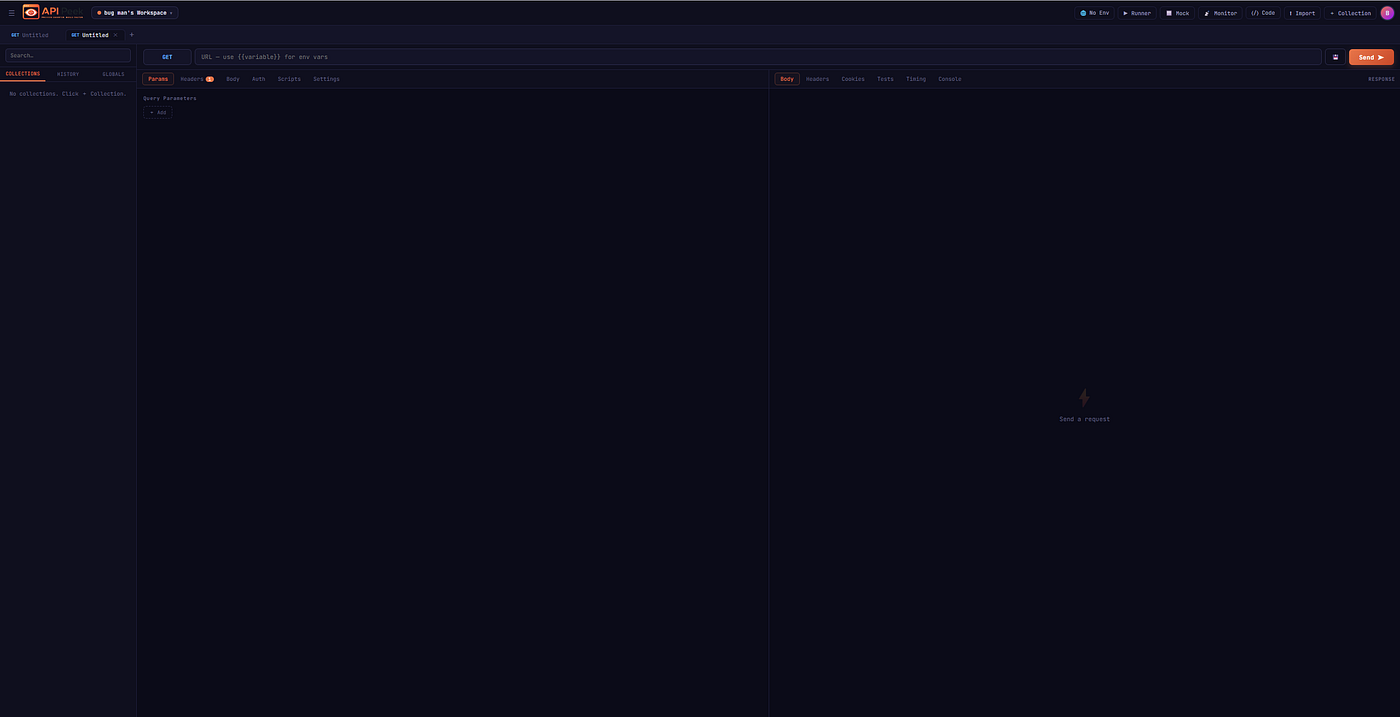Click the Import button
Viewport: 1400px width, 717px height.
pos(1302,13)
